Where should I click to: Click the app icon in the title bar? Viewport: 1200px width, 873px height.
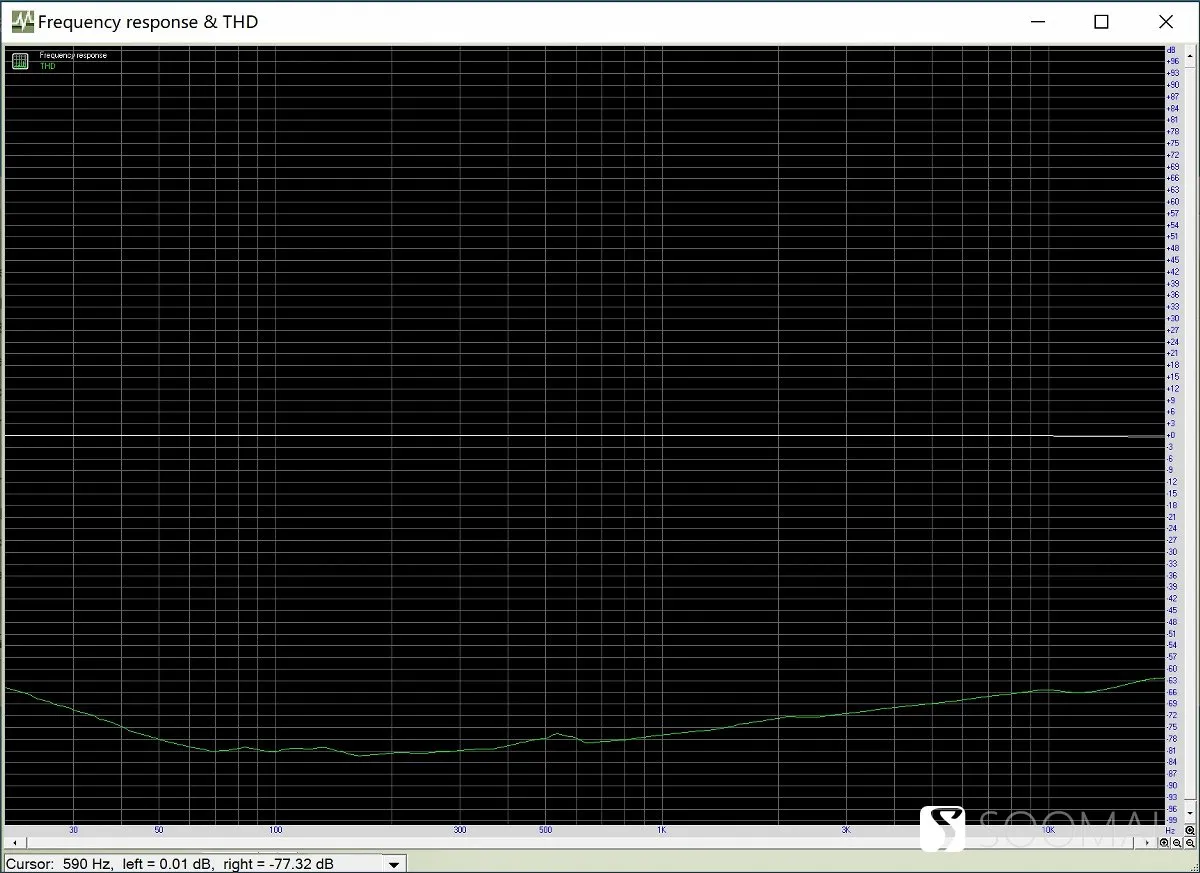pyautogui.click(x=22, y=21)
